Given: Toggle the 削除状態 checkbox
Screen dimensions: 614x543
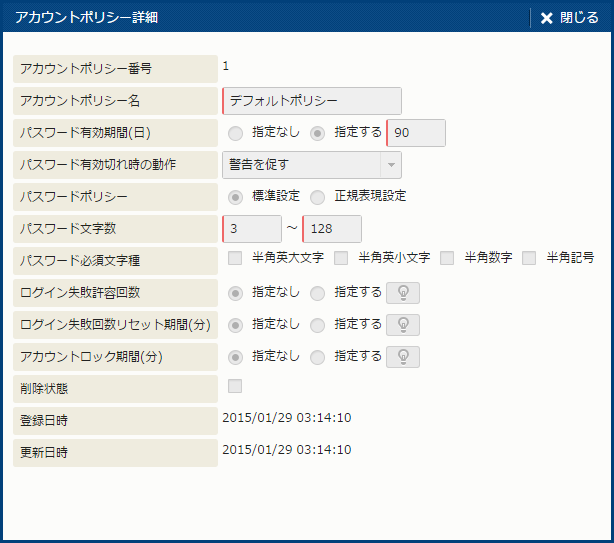Looking at the screenshot, I should click(235, 386).
